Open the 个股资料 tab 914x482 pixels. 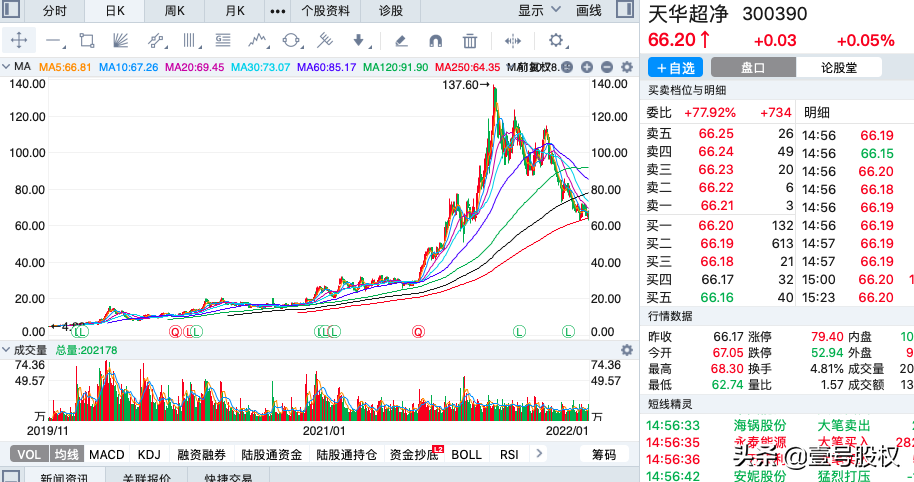(x=326, y=10)
